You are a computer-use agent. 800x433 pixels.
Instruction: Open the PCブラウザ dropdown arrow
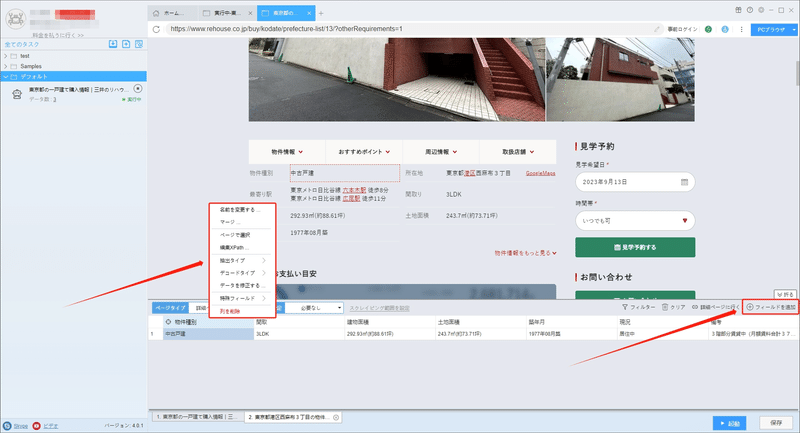click(794, 30)
